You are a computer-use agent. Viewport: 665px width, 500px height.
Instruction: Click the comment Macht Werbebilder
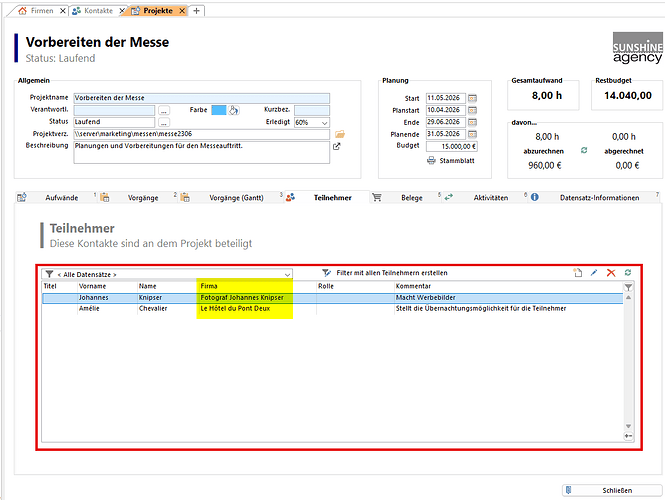pyautogui.click(x=425, y=298)
